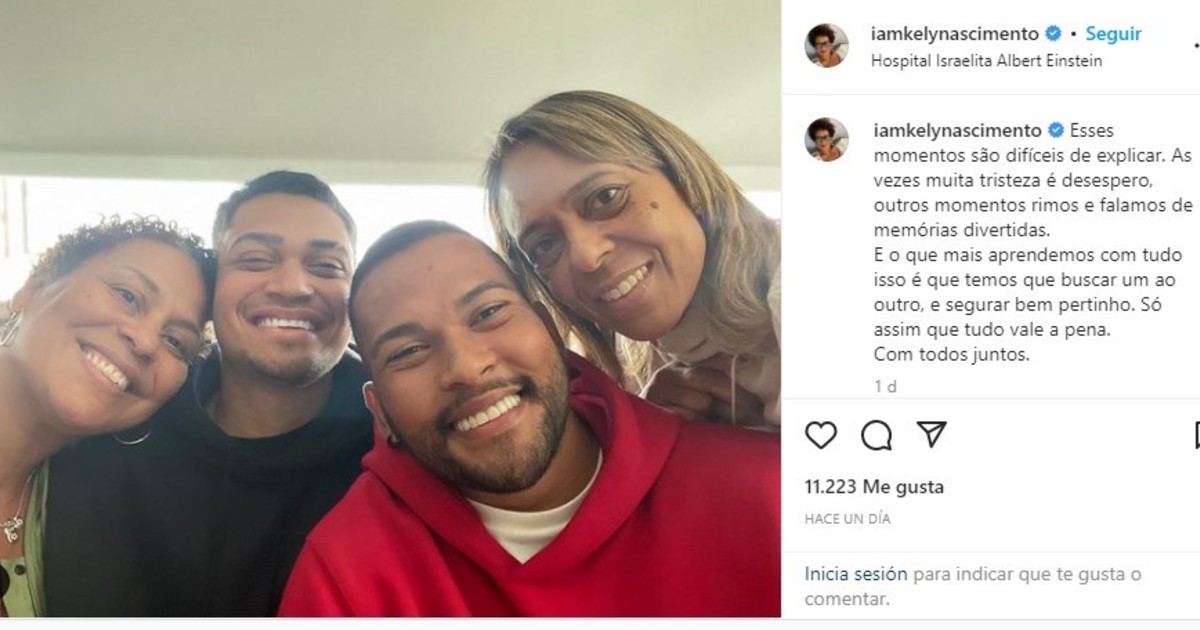1200x630 pixels.
Task: Open iamkelynascimento username in caption
Action: [x=958, y=130]
